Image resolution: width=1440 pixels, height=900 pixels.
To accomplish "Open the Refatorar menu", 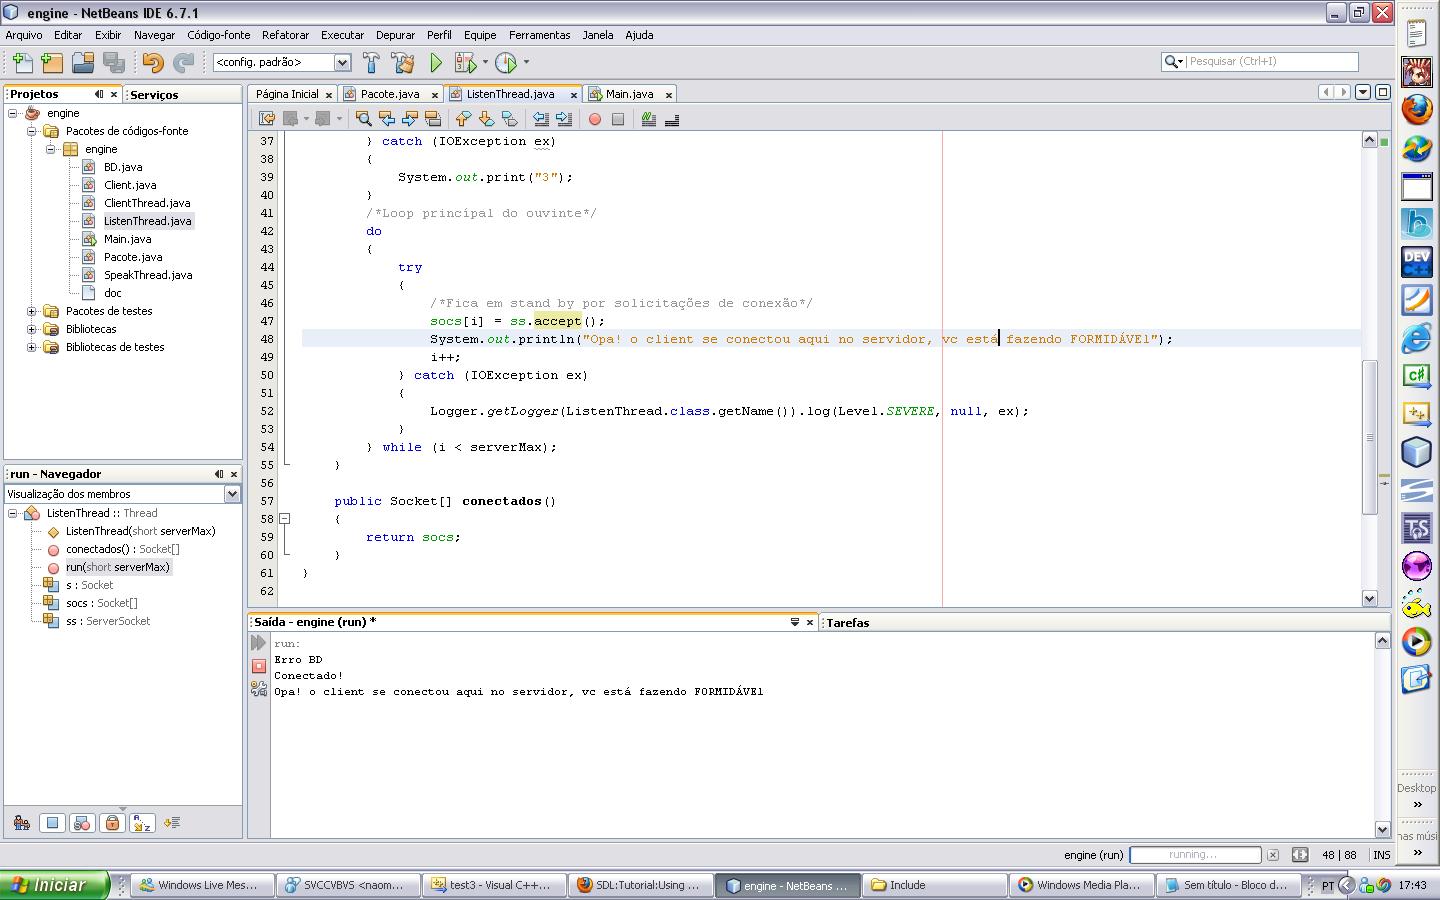I will click(x=285, y=35).
